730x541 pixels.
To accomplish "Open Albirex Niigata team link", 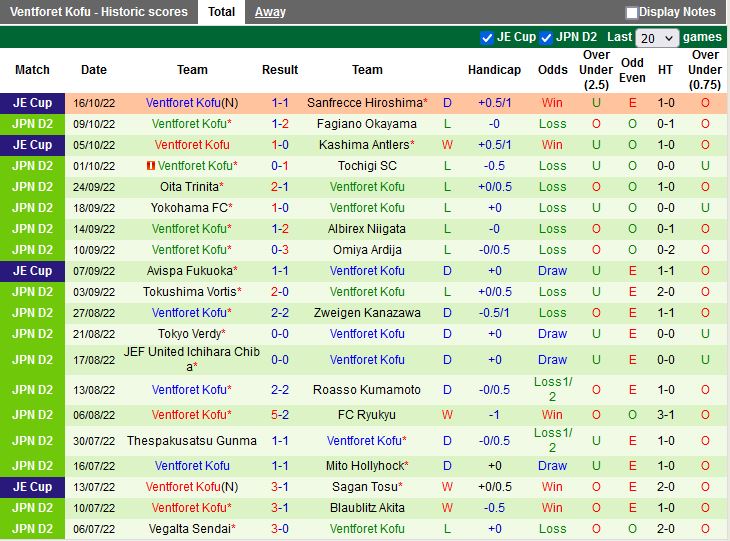I will click(x=367, y=229).
